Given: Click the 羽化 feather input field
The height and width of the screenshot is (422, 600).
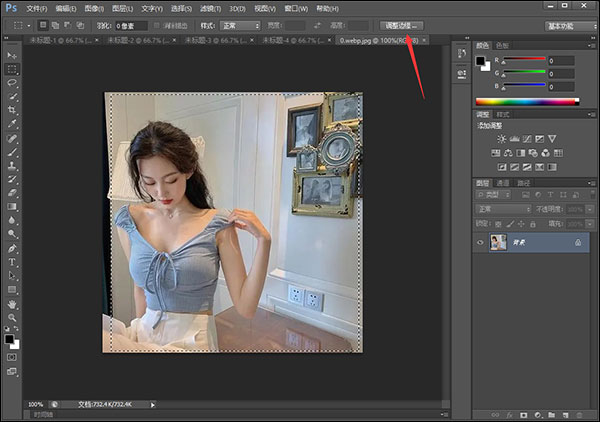Looking at the screenshot, I should click(x=131, y=25).
